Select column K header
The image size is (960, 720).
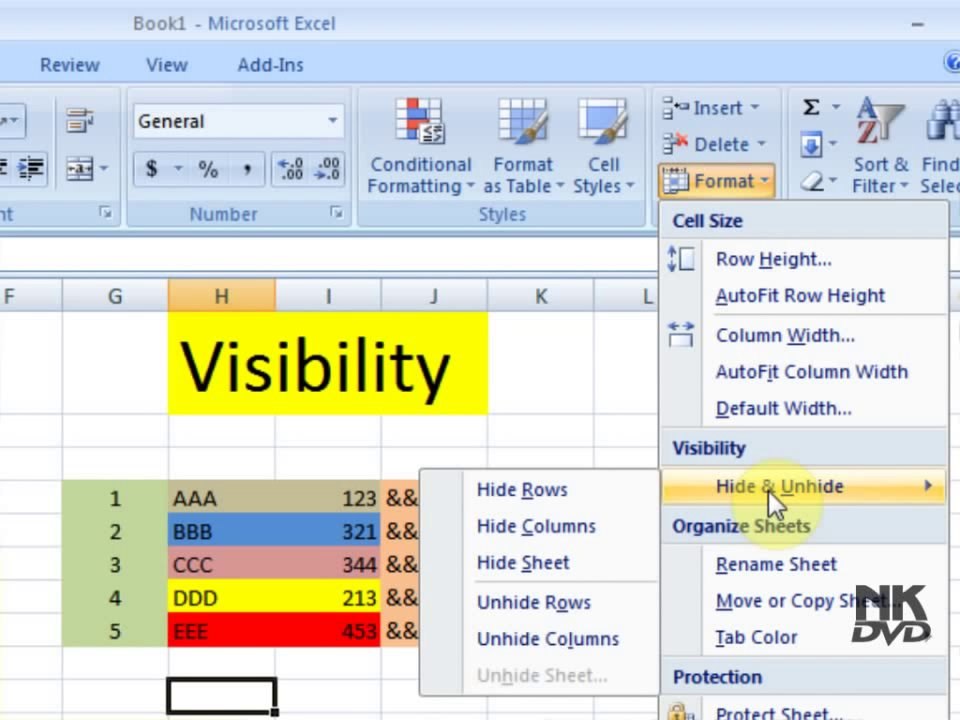click(541, 296)
